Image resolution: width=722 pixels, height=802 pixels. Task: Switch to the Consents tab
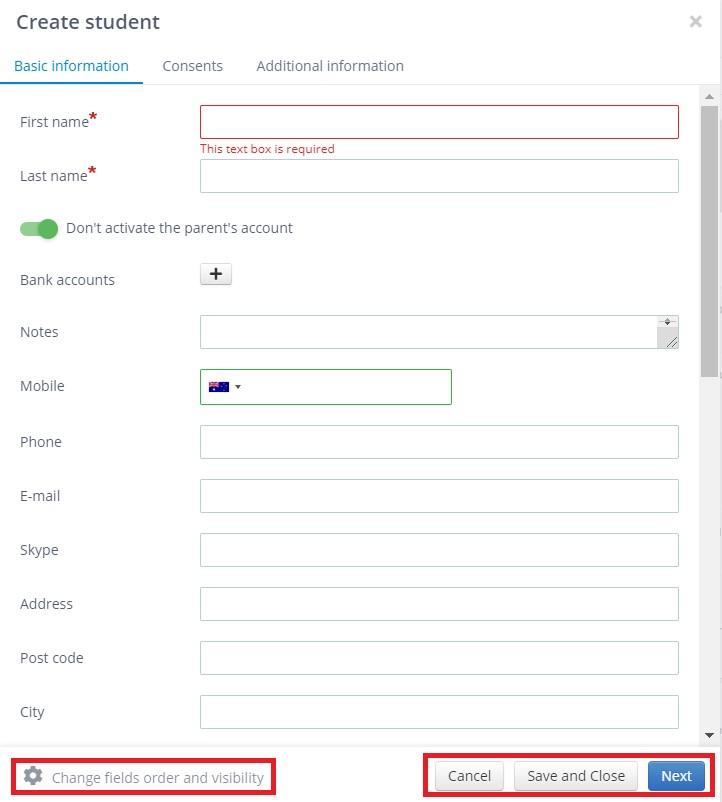tap(192, 66)
